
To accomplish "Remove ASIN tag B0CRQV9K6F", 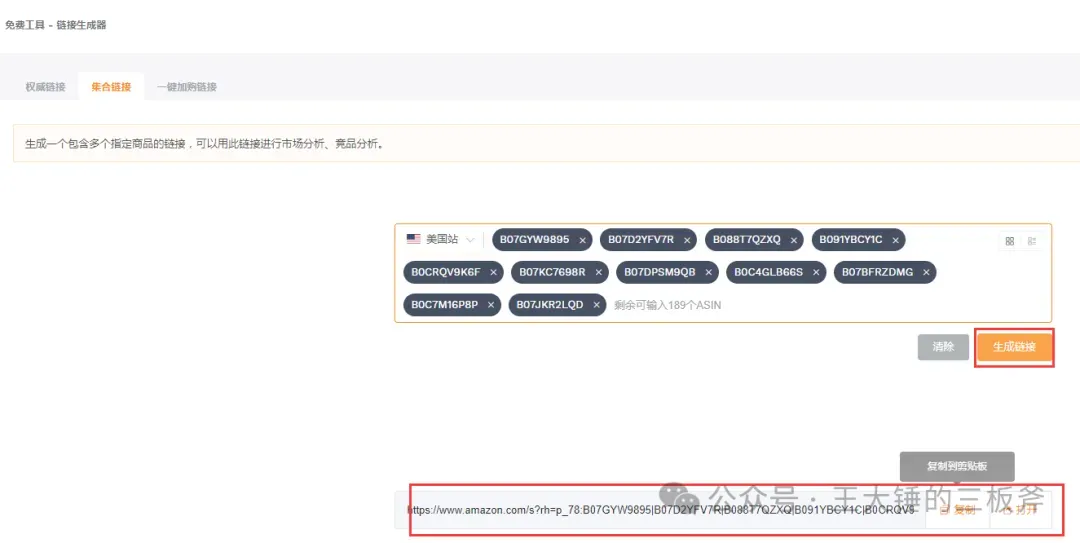I will click(493, 273).
